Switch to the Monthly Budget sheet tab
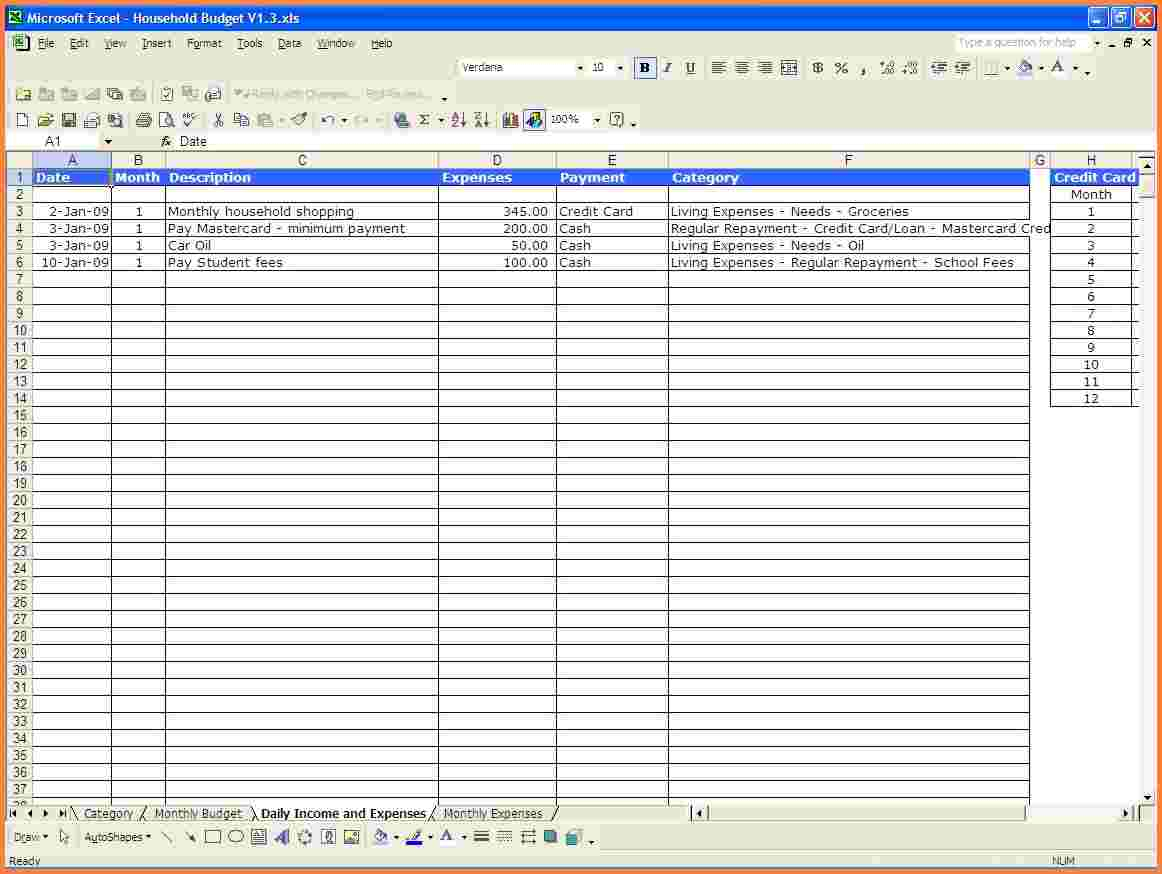The width and height of the screenshot is (1162, 874). [x=198, y=814]
